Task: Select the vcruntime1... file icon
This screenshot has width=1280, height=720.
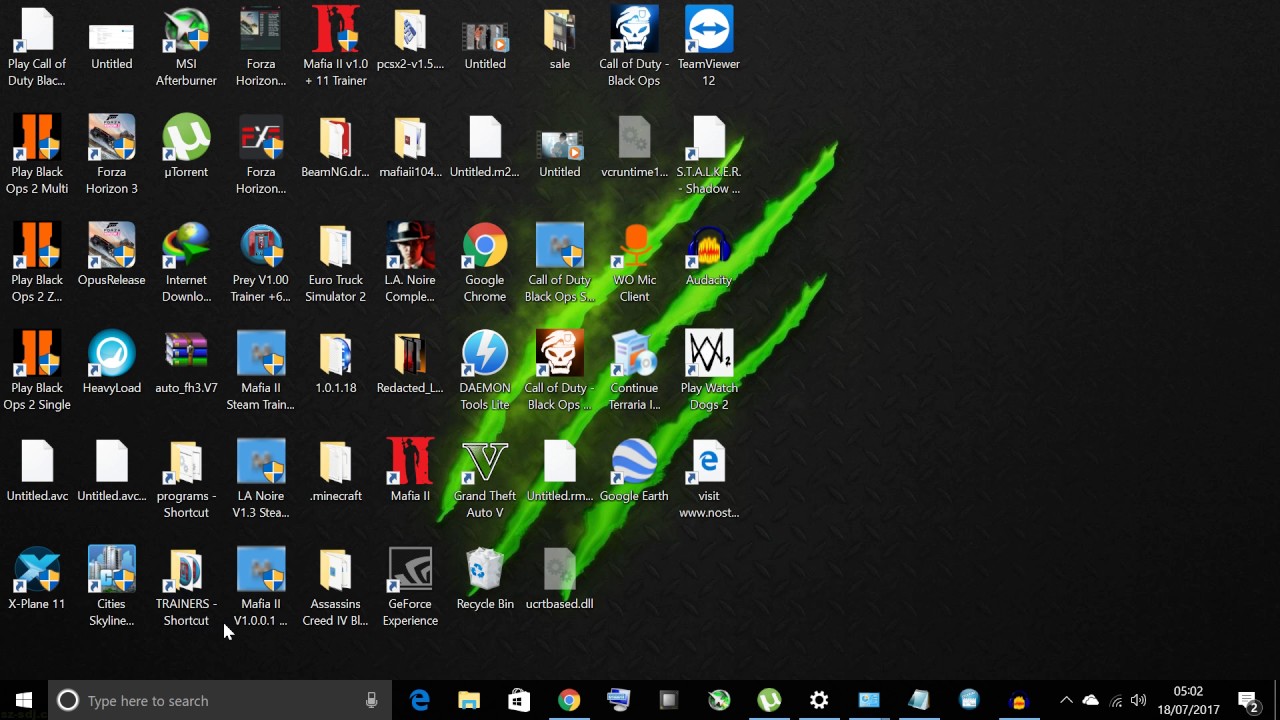Action: (634, 146)
